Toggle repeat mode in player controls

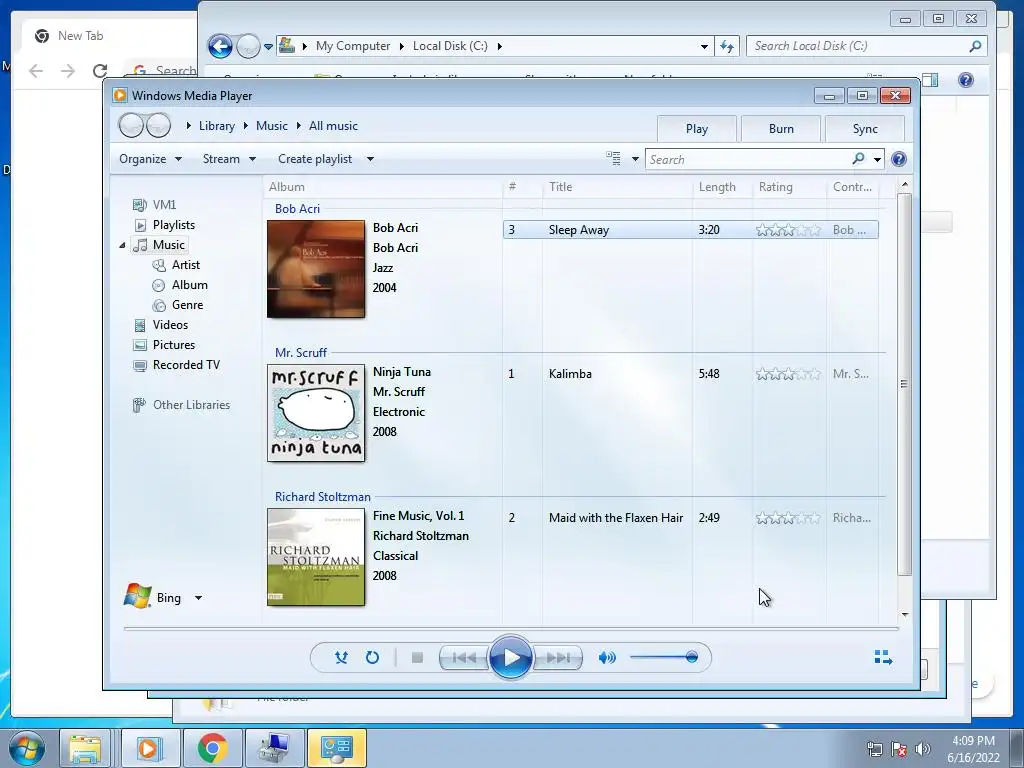pos(372,658)
